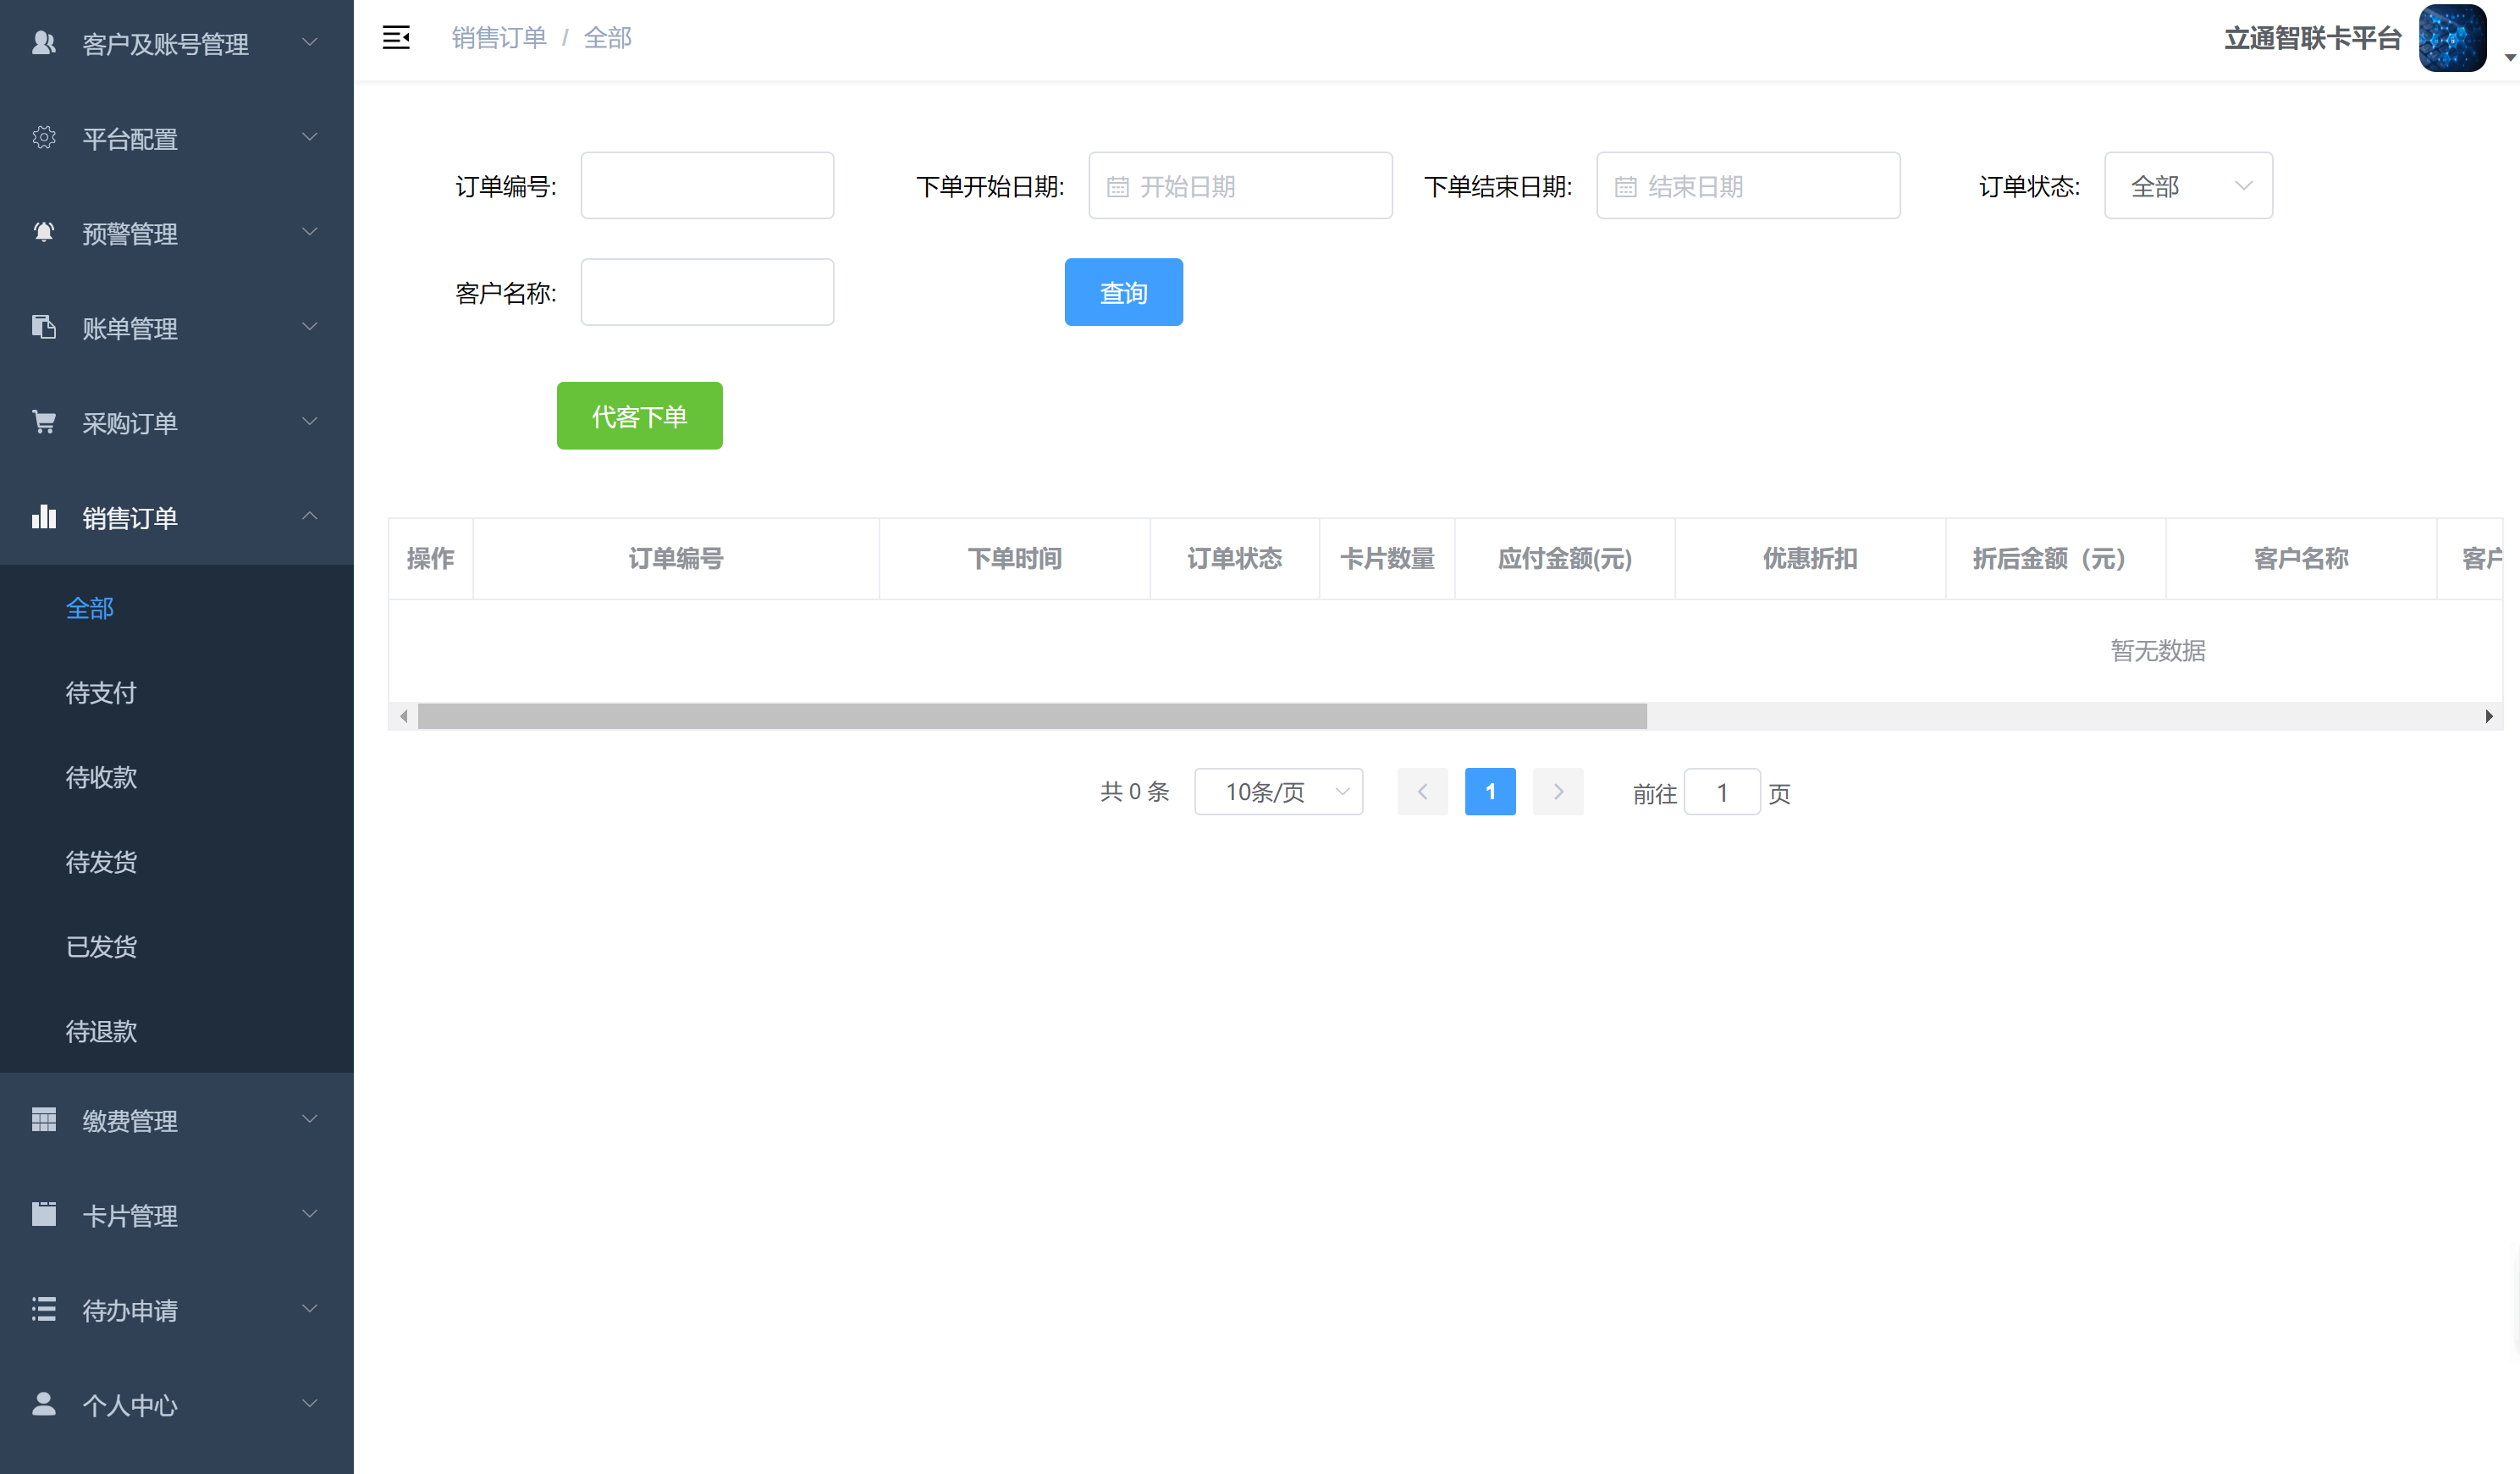The width and height of the screenshot is (2520, 1474).
Task: Select 全部 submenu item in sidebar
Action: [177, 608]
